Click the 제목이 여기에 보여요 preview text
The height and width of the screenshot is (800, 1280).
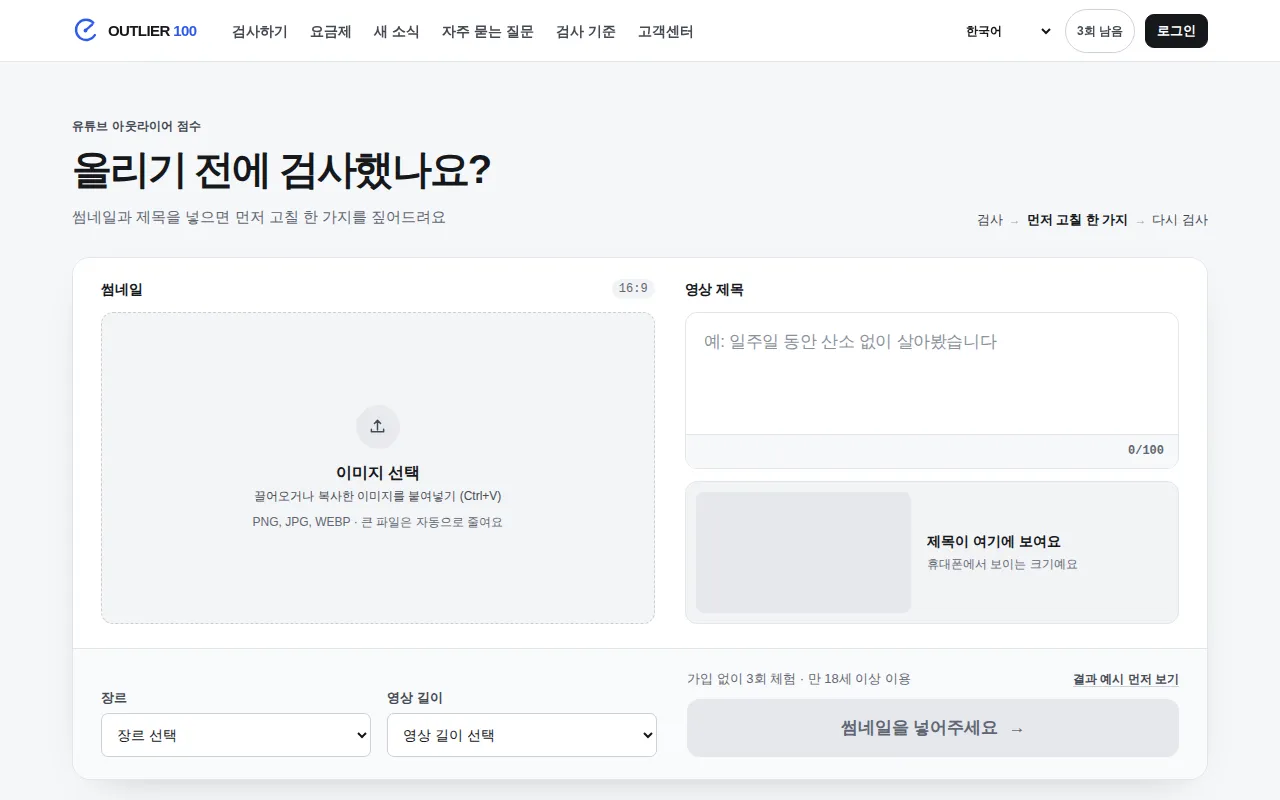(x=994, y=541)
